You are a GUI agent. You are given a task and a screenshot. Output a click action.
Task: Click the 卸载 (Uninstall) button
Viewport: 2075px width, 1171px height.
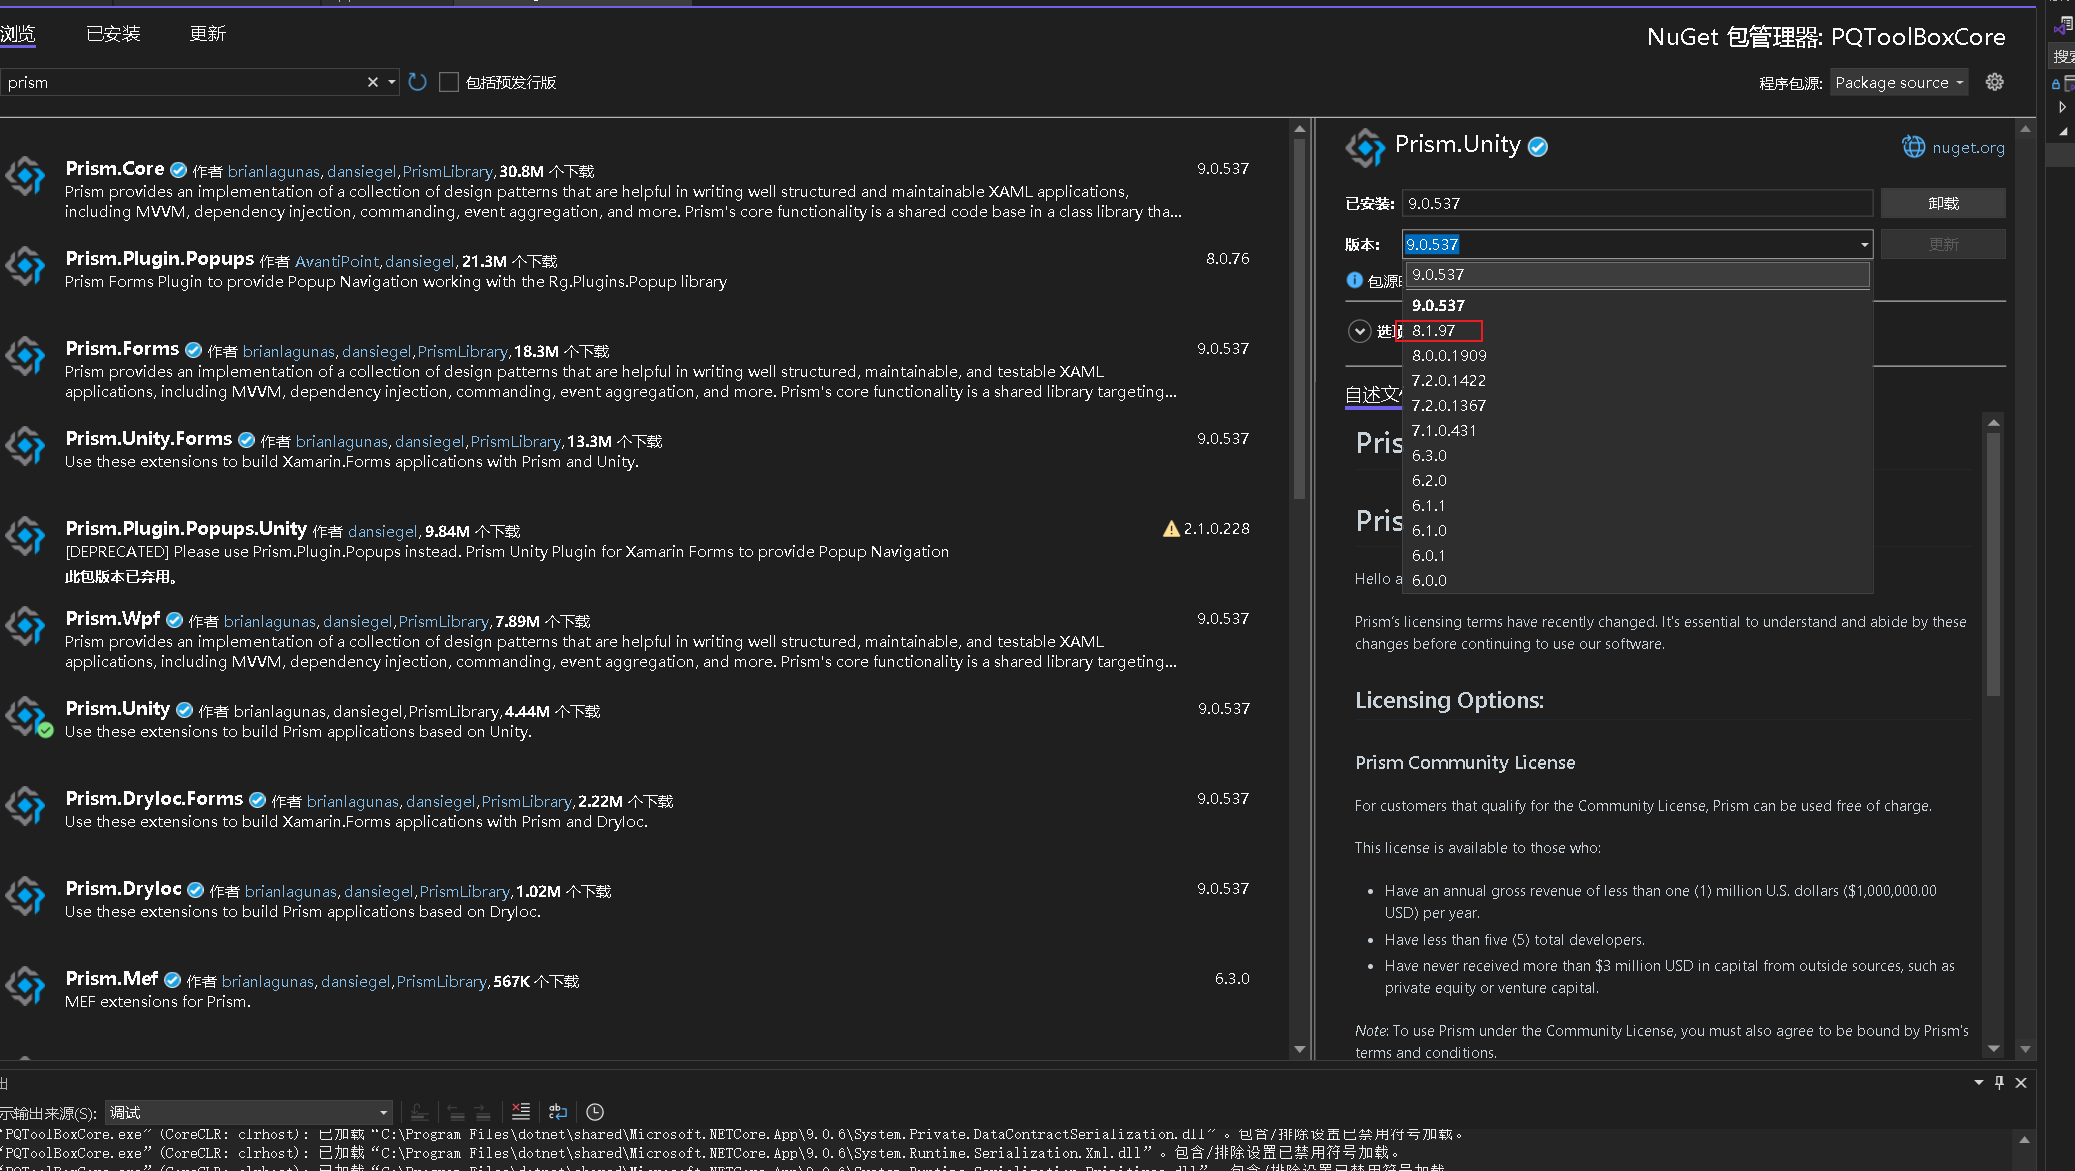coord(1942,203)
